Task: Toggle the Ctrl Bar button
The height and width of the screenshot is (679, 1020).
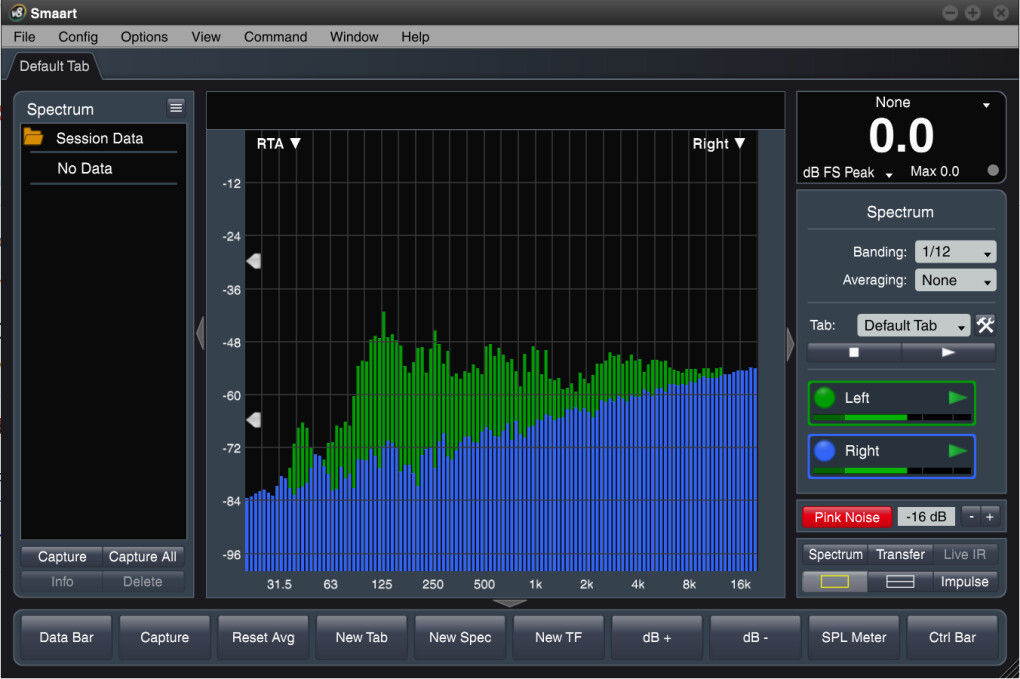Action: pos(952,637)
